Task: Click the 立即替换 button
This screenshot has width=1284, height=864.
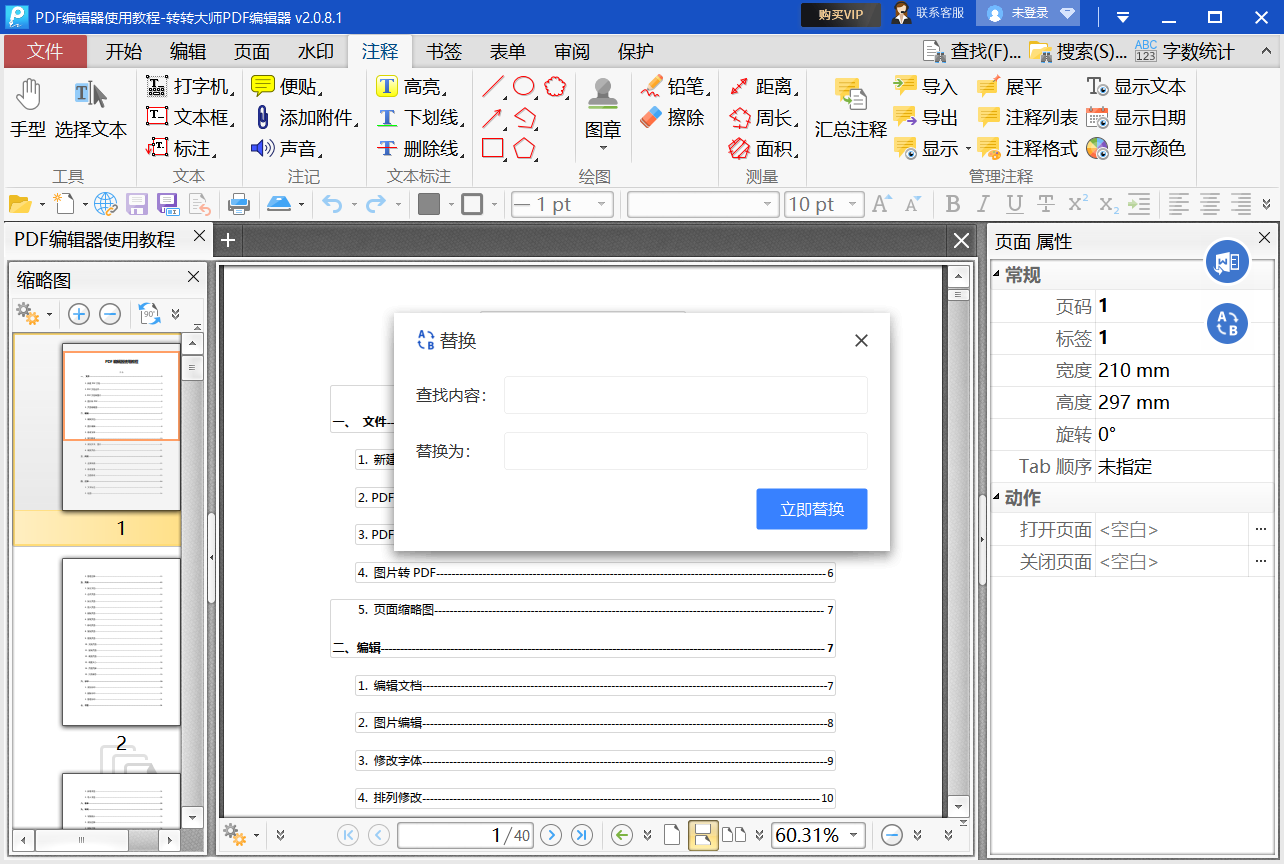Action: 811,509
